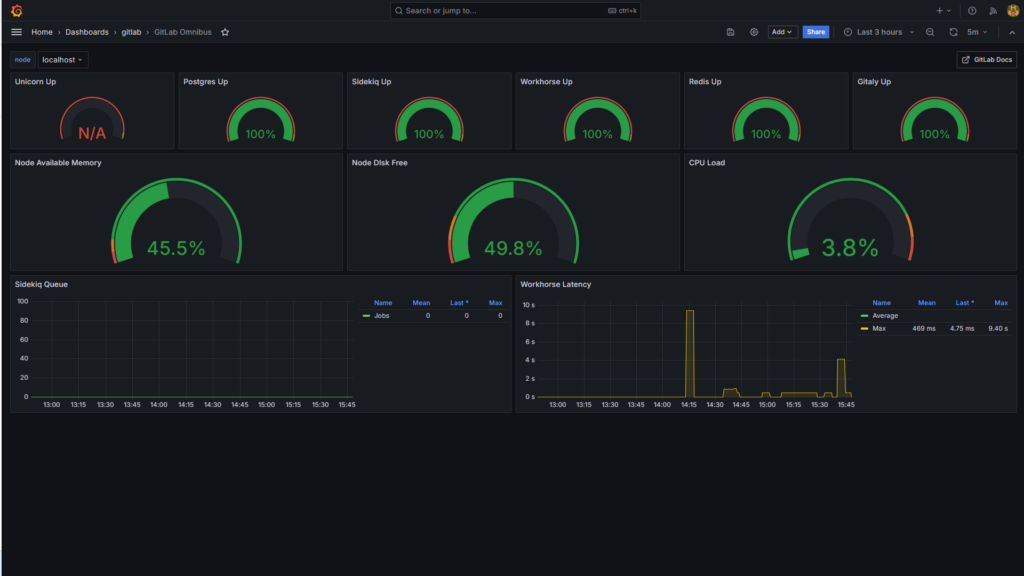
Task: Open the Grafana home logo
Action: tap(17, 10)
